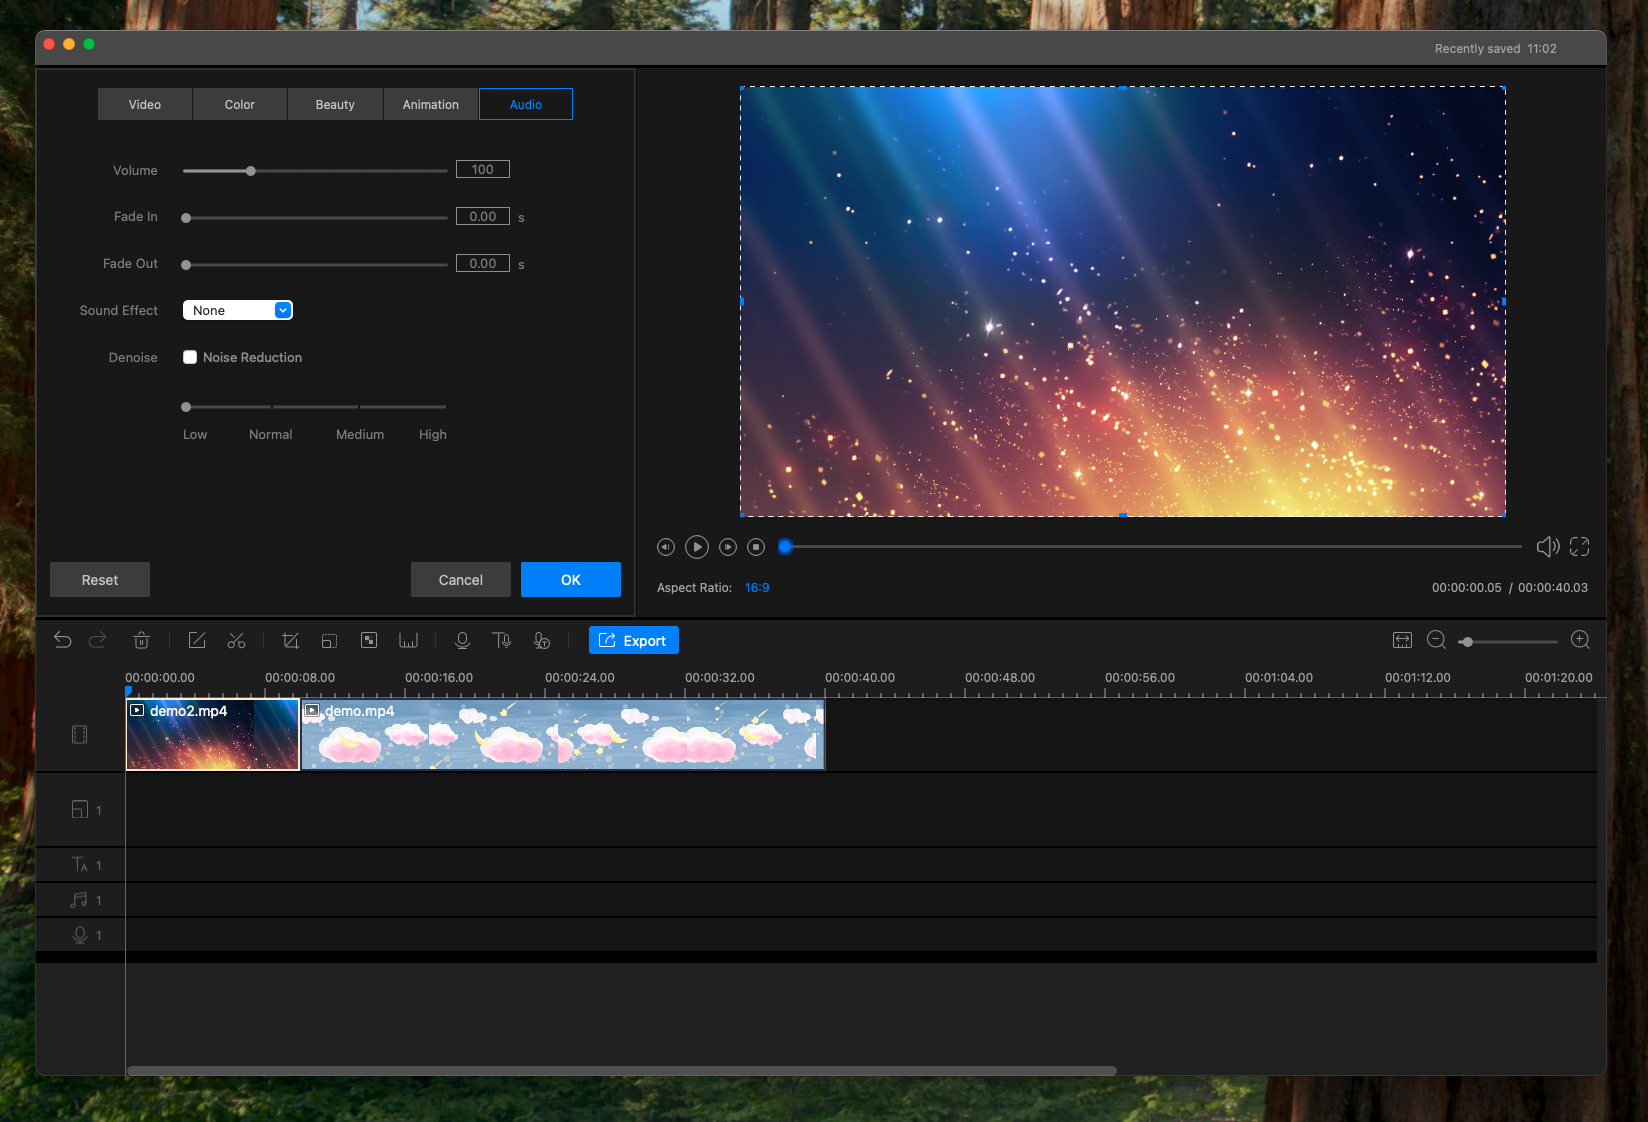Undo the last edit
This screenshot has height=1122, width=1648.
coord(63,640)
